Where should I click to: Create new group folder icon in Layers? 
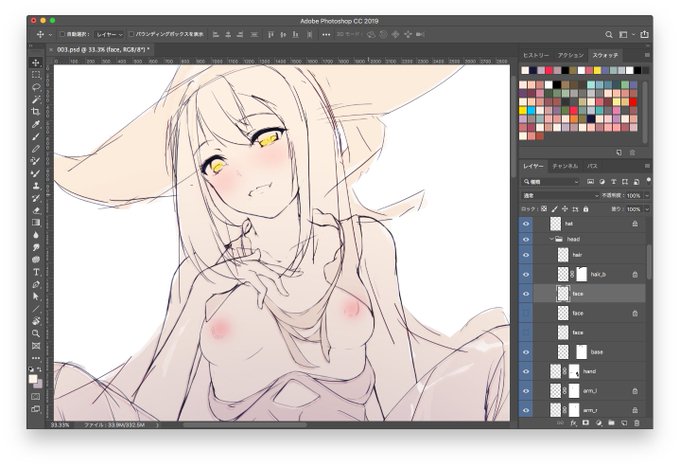pos(611,423)
